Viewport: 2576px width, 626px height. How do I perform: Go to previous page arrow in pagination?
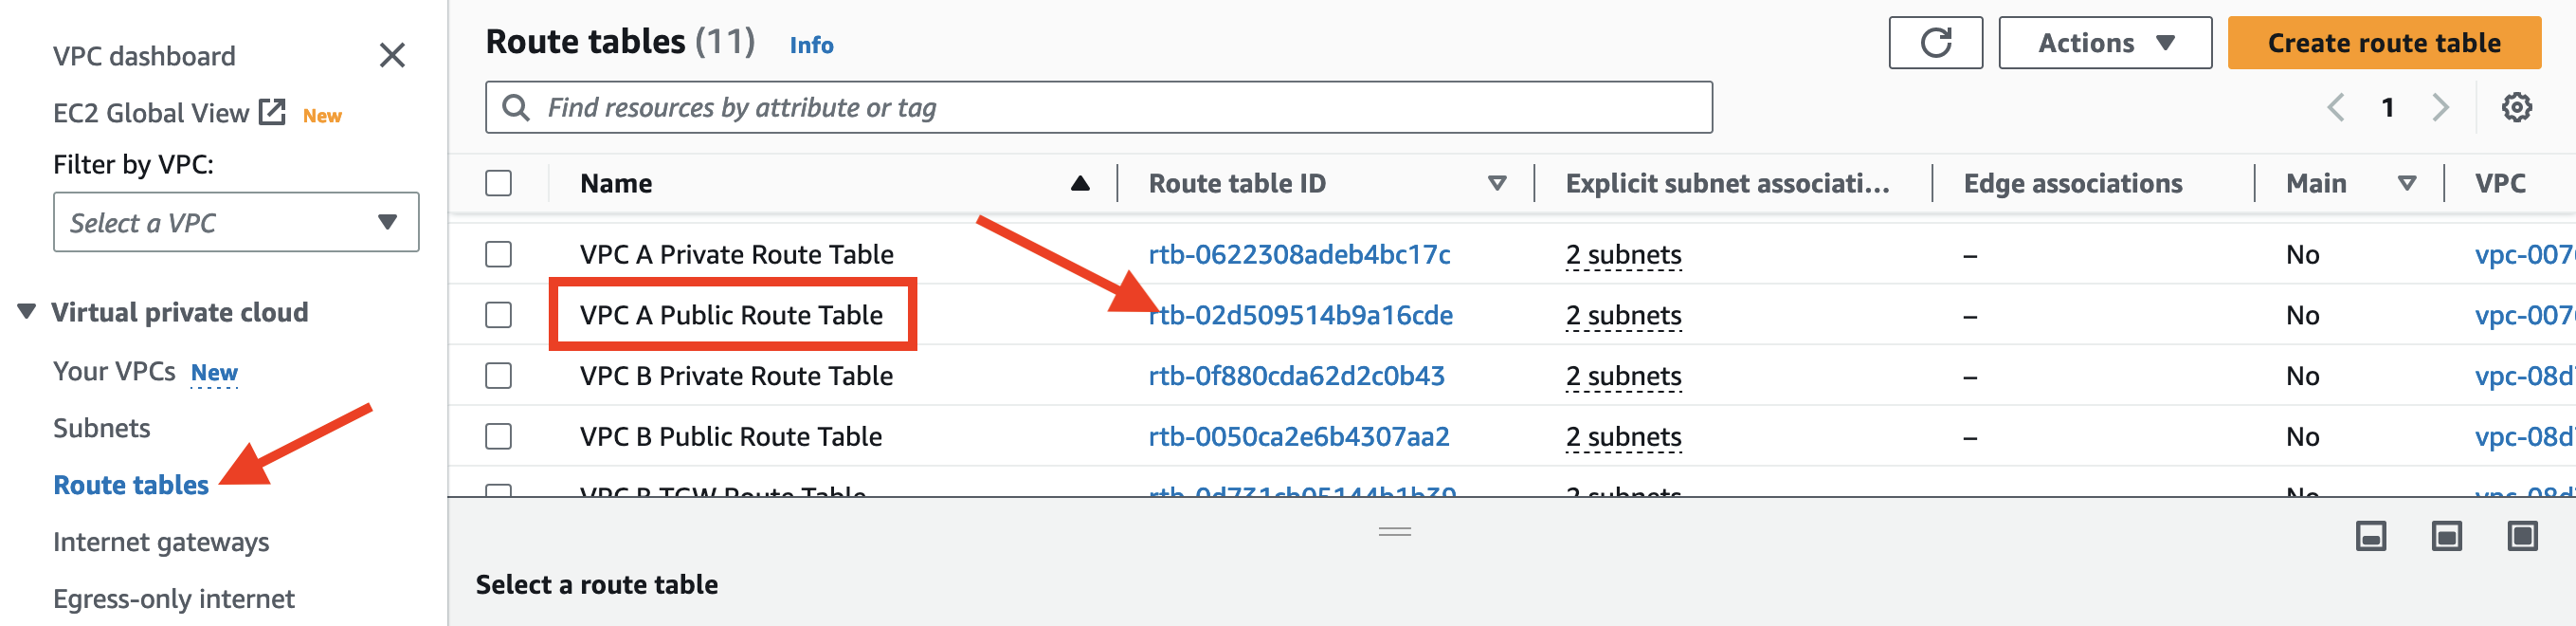[x=2335, y=107]
